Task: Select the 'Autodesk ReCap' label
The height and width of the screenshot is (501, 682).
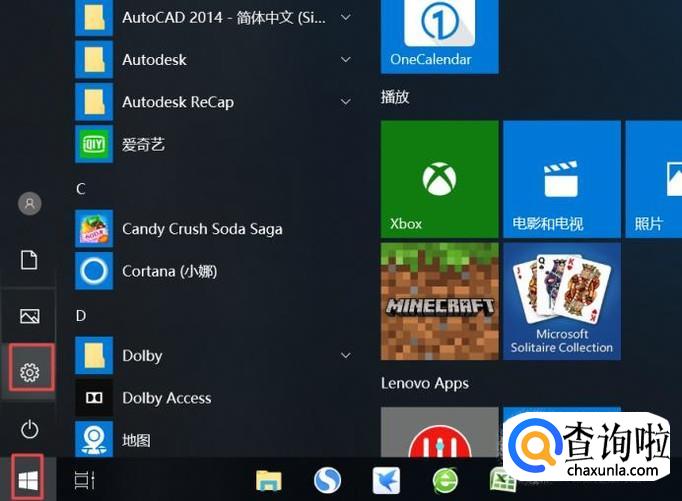Action: tap(178, 102)
